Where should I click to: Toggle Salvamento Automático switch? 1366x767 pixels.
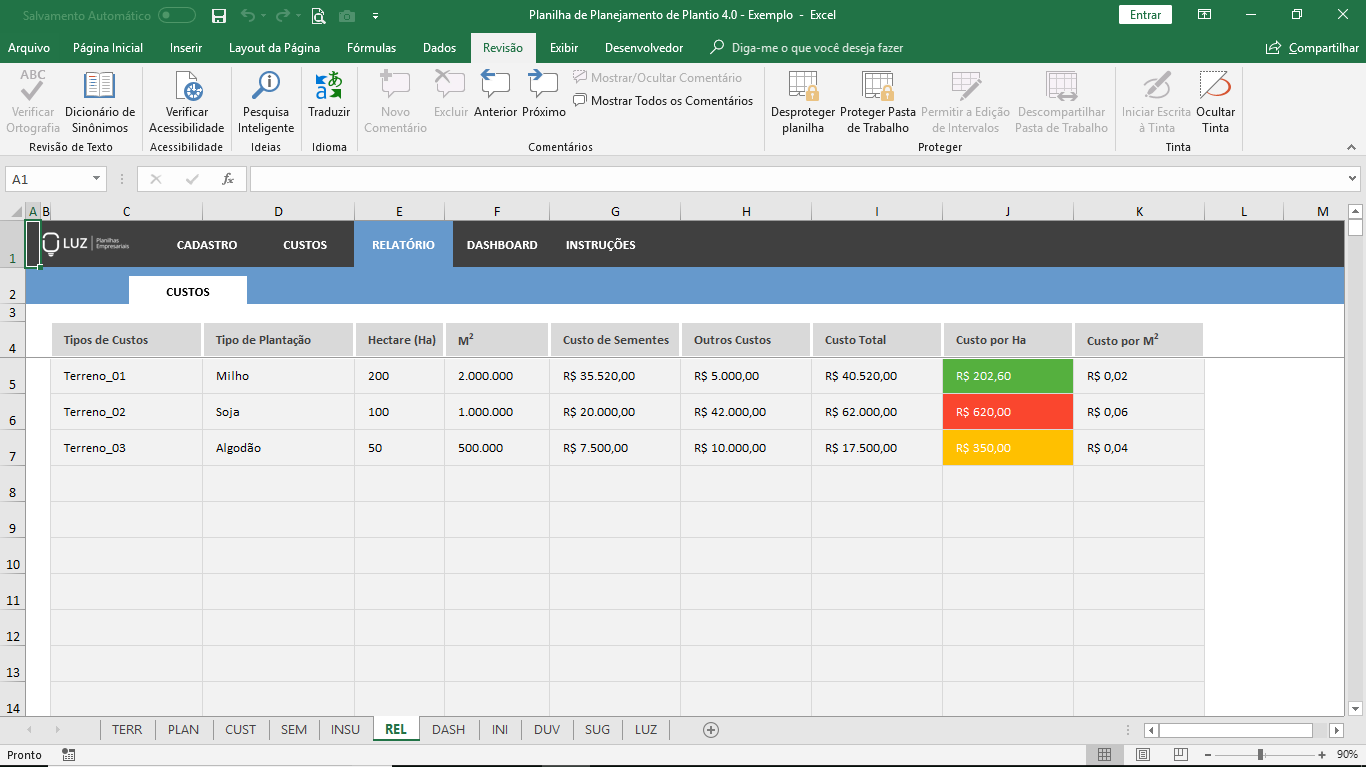[x=177, y=15]
